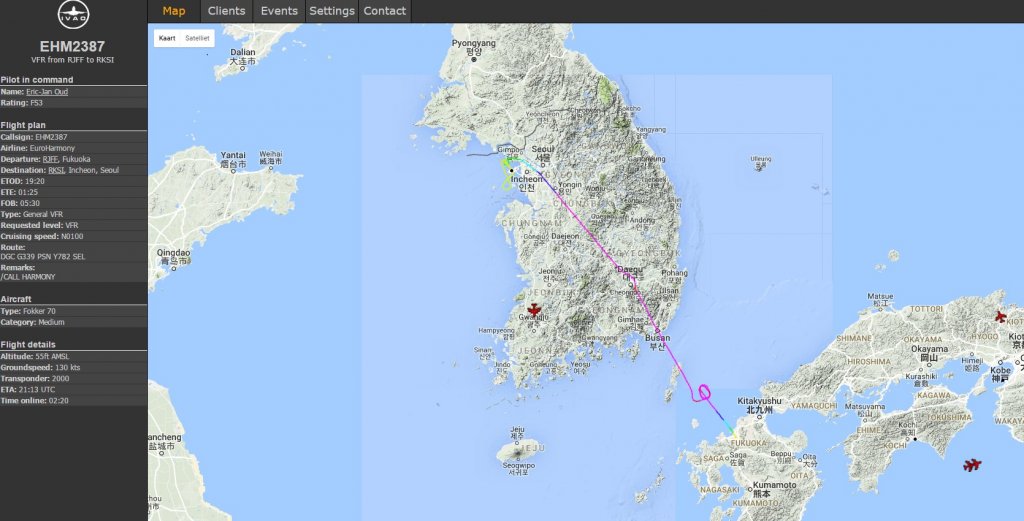Click the IVAO logo
Image resolution: width=1024 pixels, height=521 pixels.
click(73, 17)
